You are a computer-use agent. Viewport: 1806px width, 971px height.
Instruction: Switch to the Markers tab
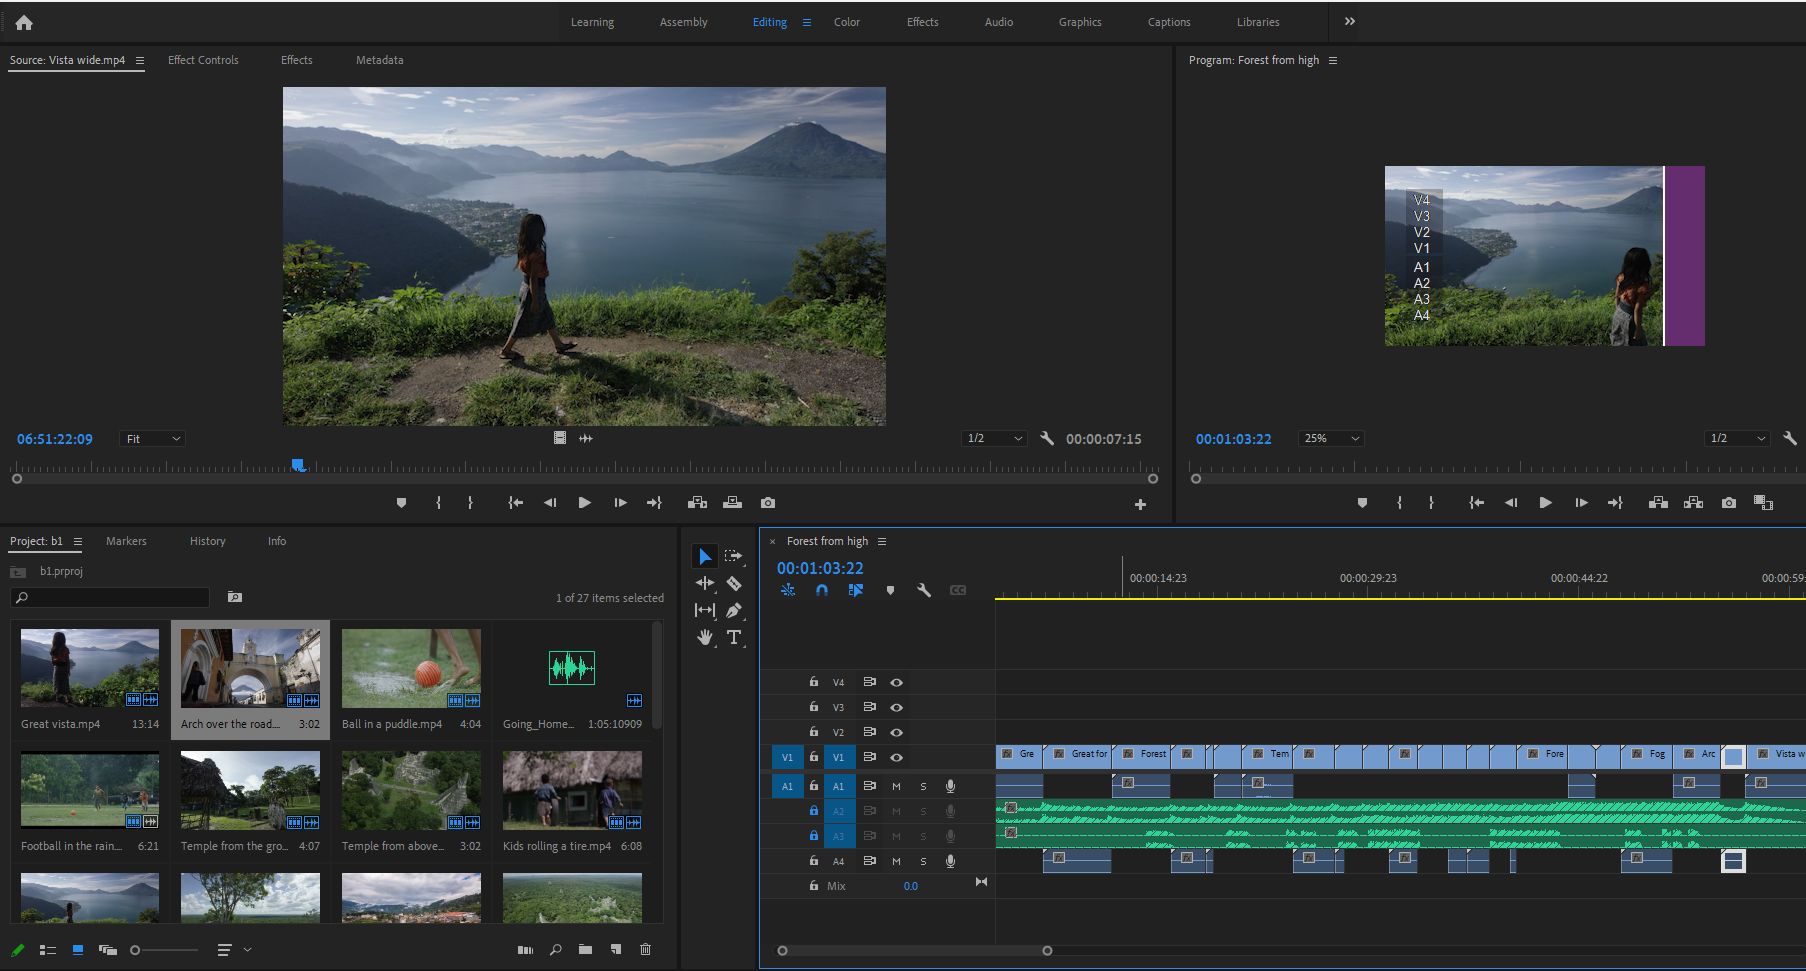[126, 541]
